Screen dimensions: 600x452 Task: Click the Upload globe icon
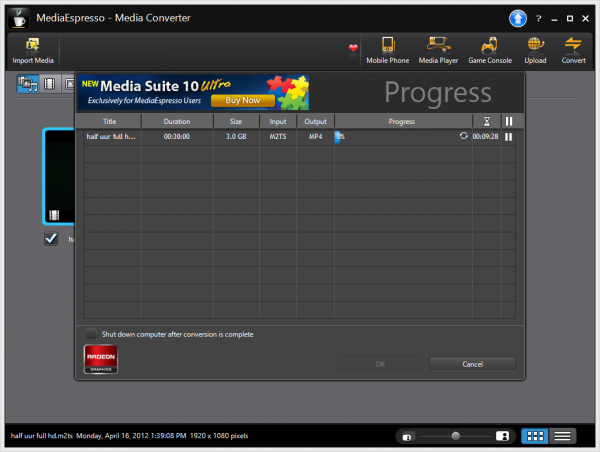(535, 44)
